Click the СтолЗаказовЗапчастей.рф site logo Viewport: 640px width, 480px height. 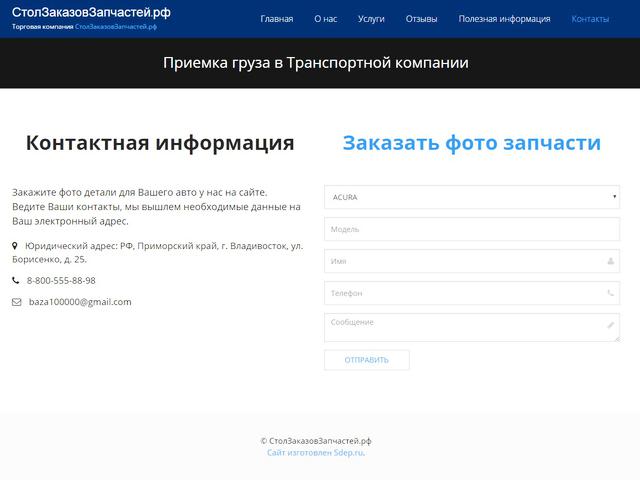pos(91,12)
